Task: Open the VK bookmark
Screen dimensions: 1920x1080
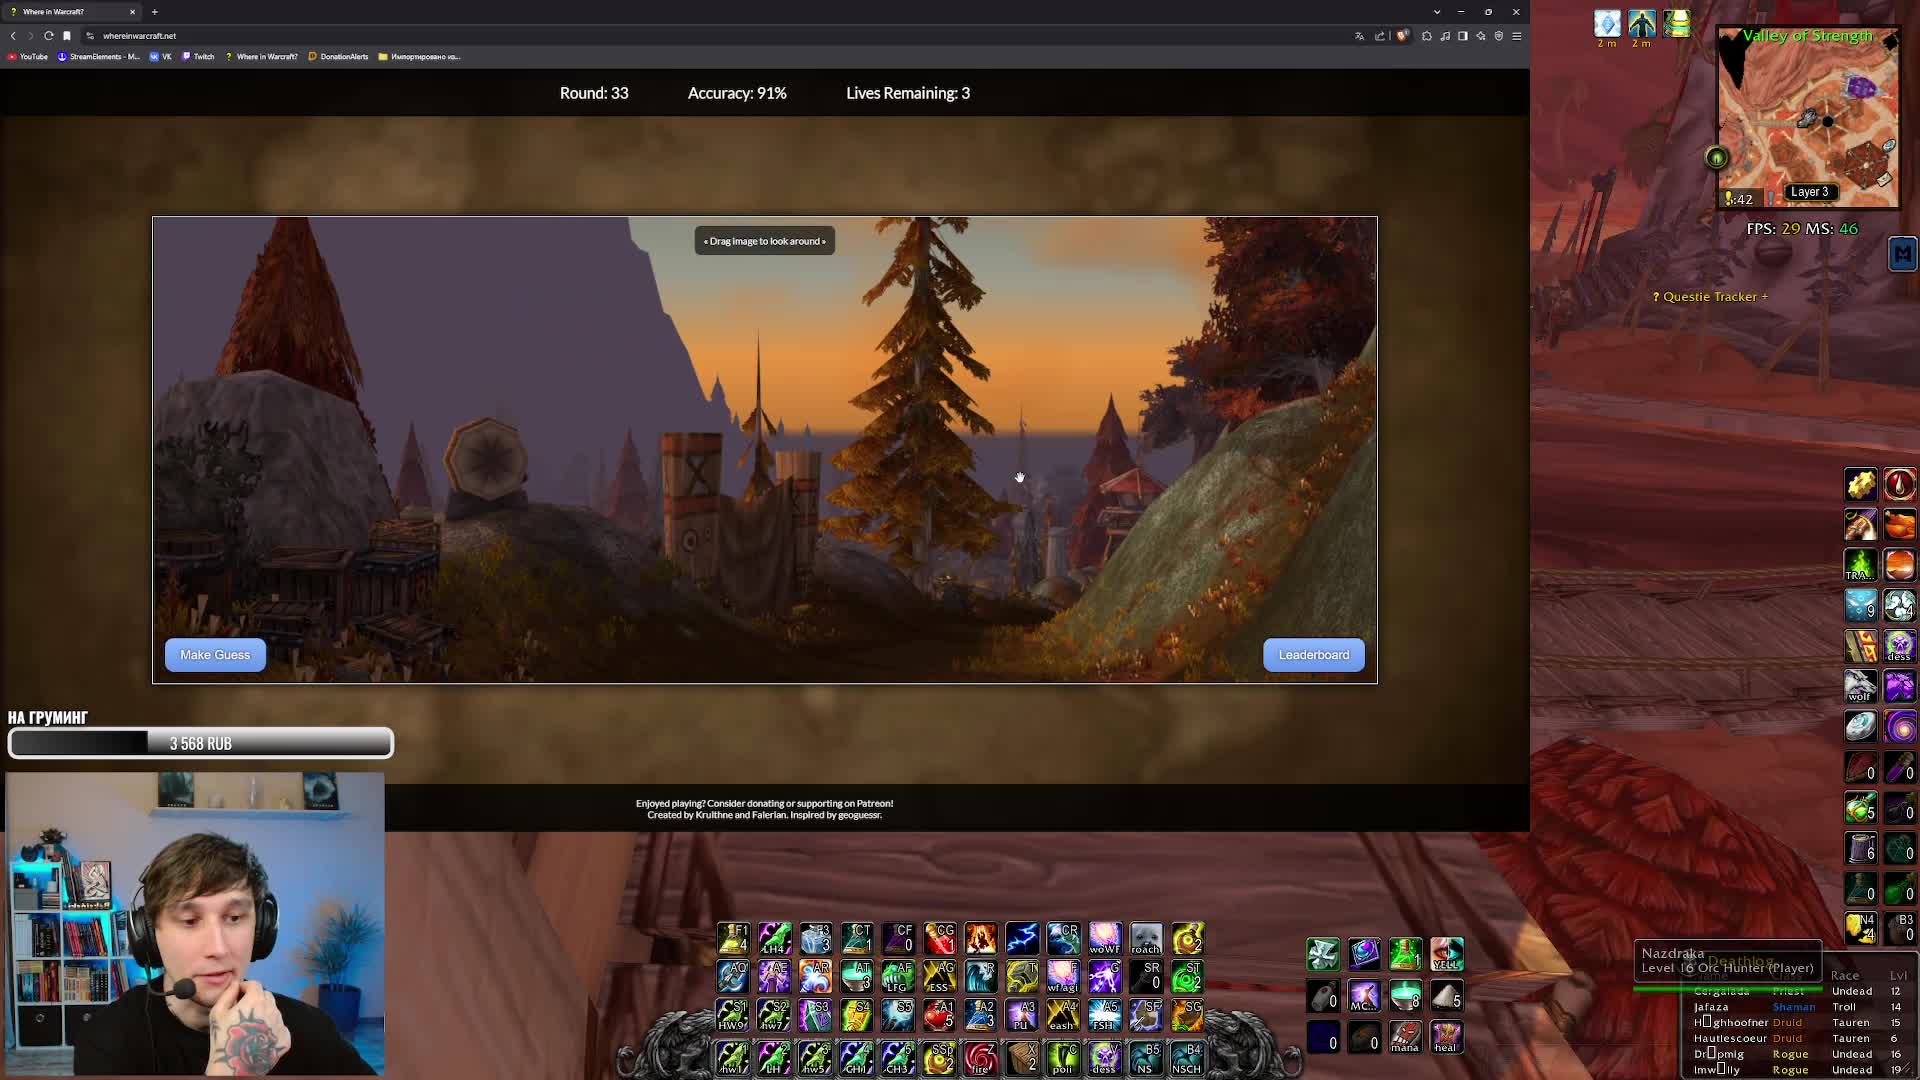Action: click(161, 57)
